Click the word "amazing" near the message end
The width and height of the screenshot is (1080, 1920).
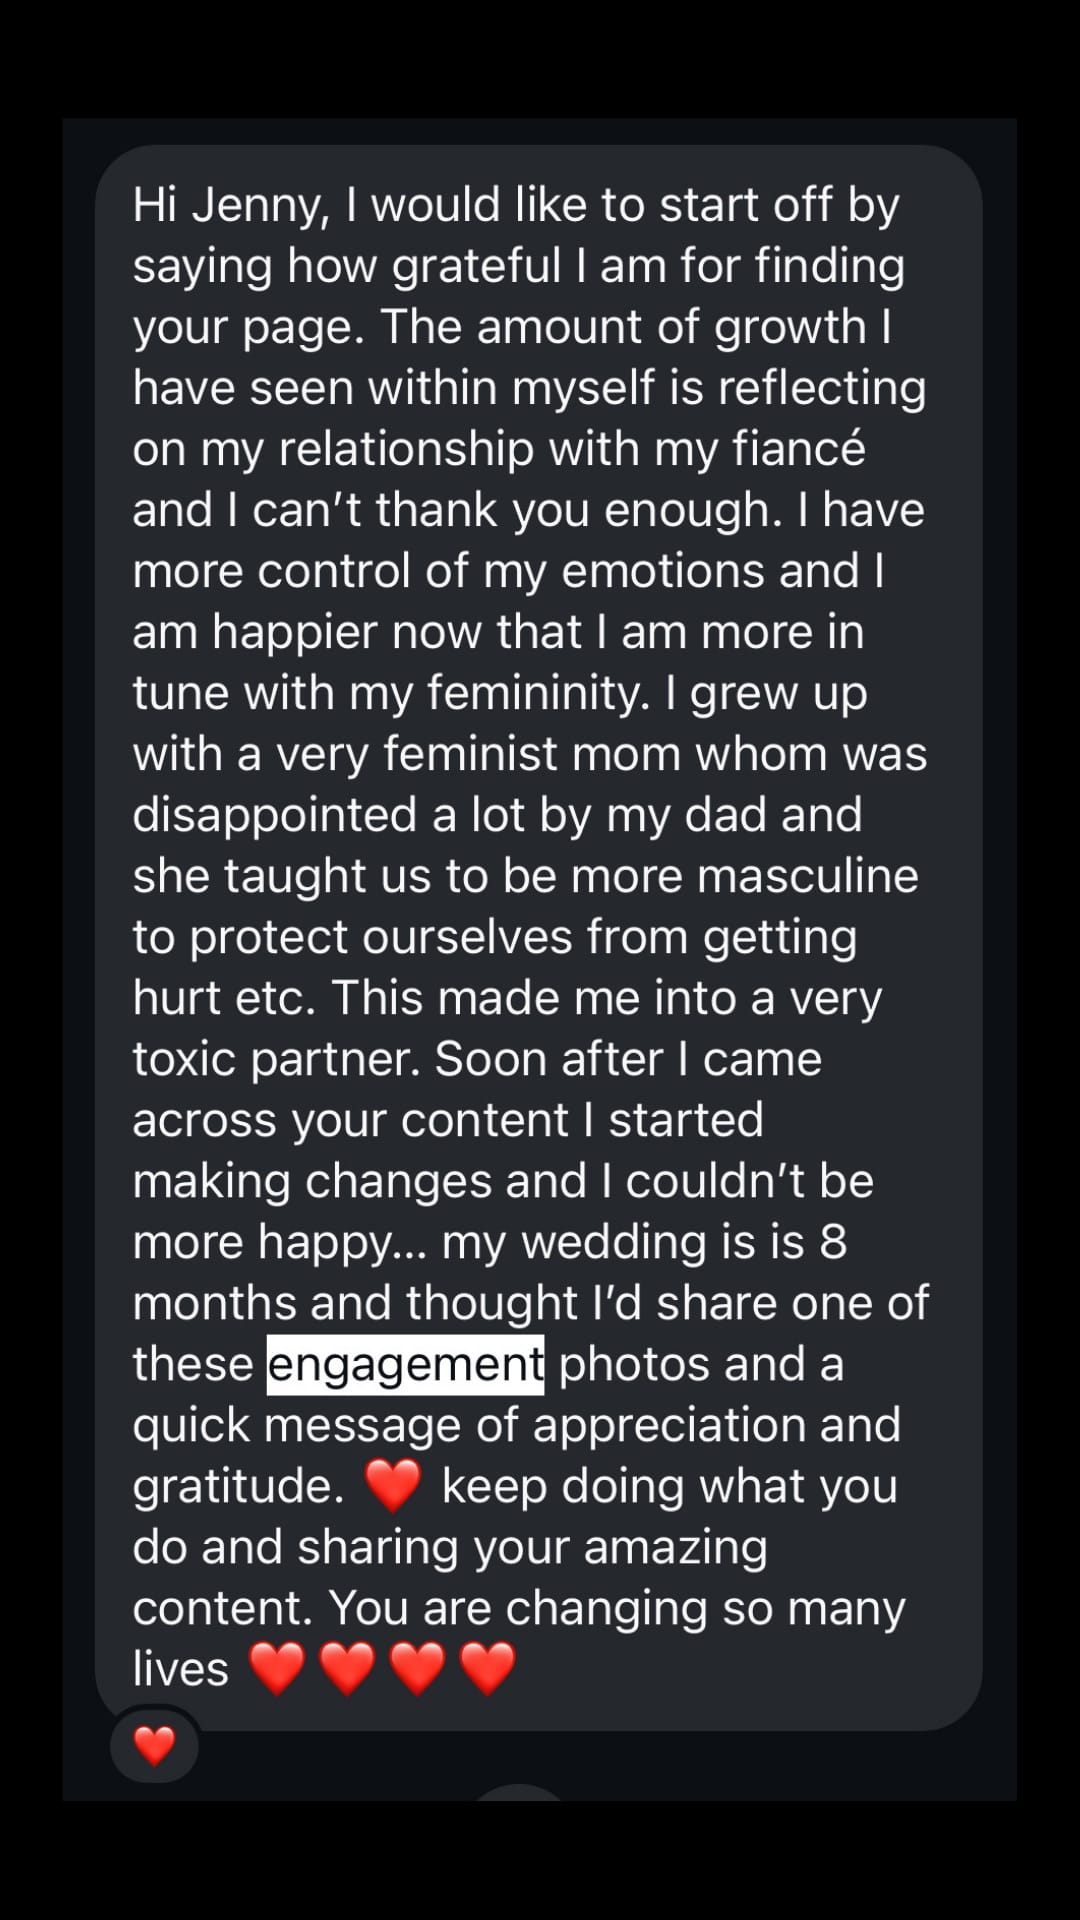pos(675,1547)
